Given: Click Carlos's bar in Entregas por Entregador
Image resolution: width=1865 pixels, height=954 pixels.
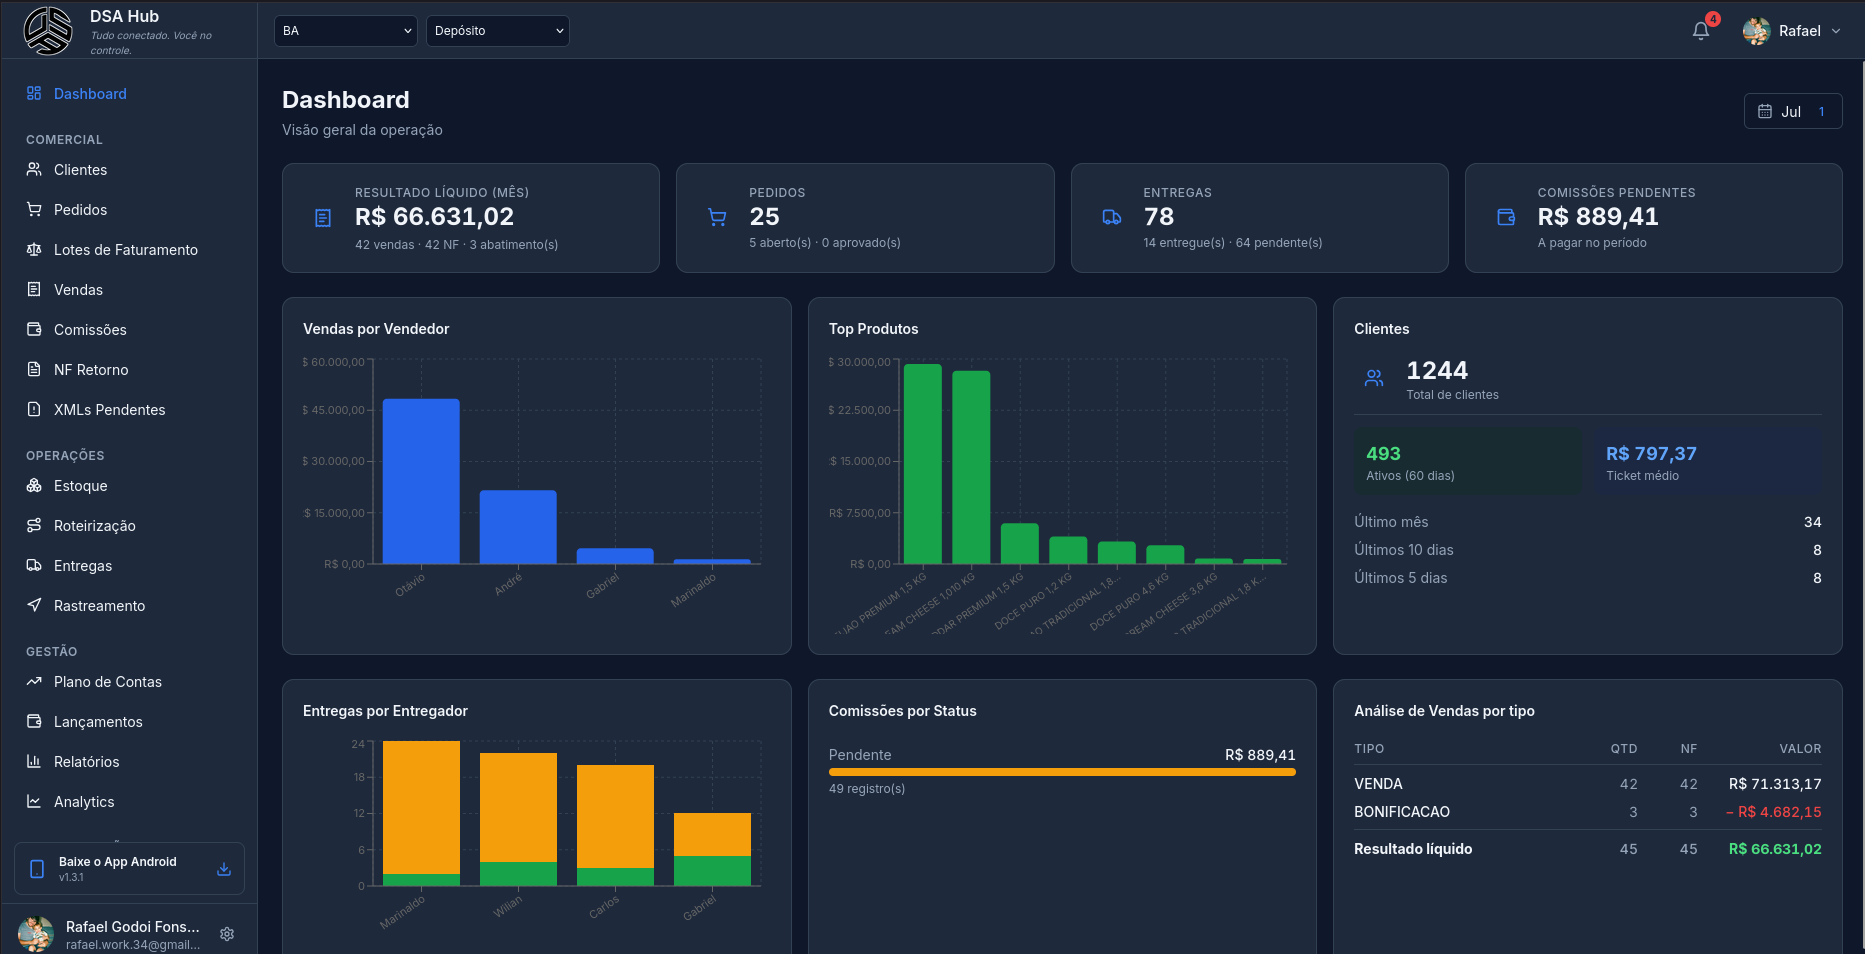Looking at the screenshot, I should pos(615,825).
